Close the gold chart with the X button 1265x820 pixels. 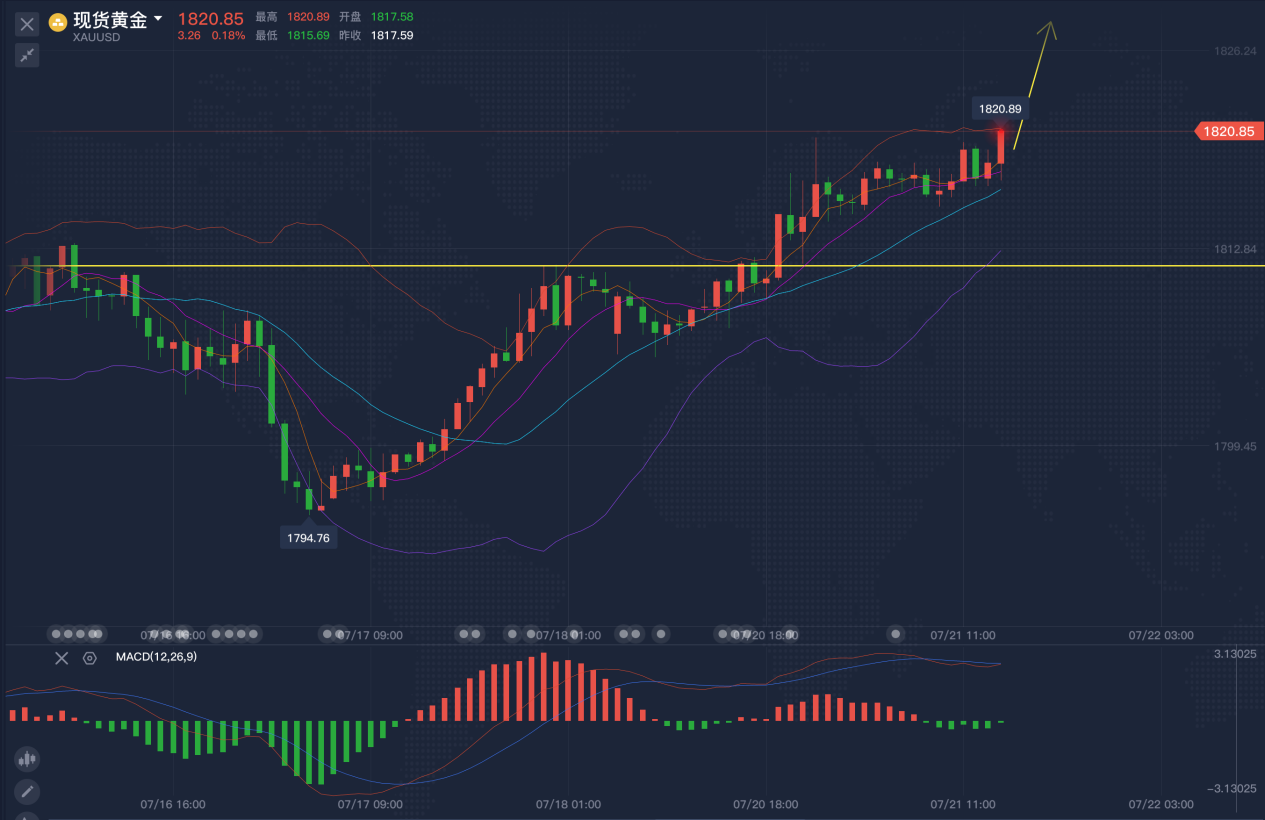click(27, 24)
